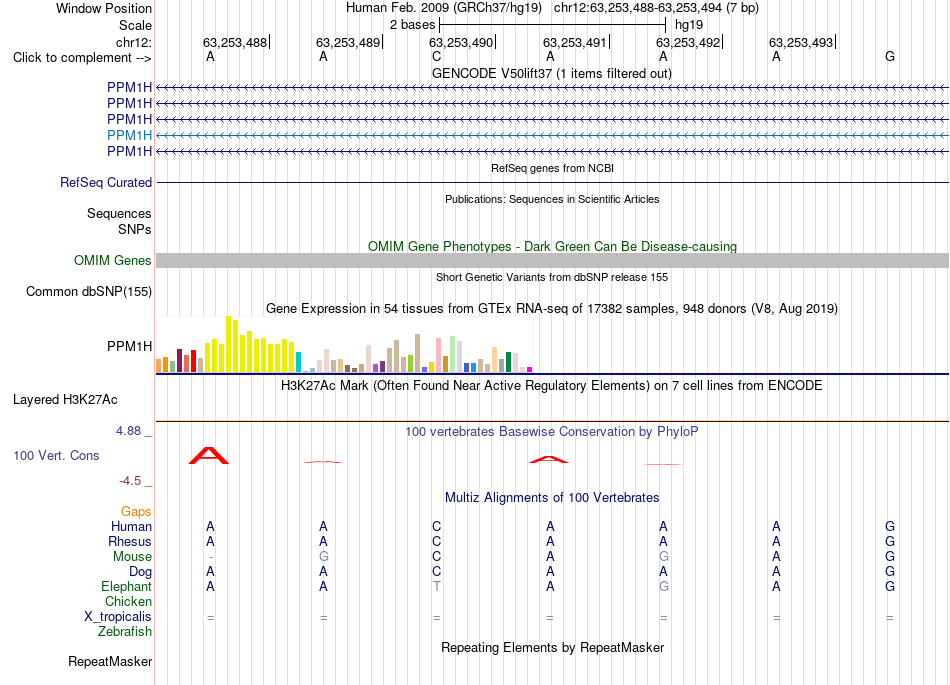Viewport: 950px width, 685px height.
Task: Click the magenta bar ending the GTEx chart
Action: point(530,369)
